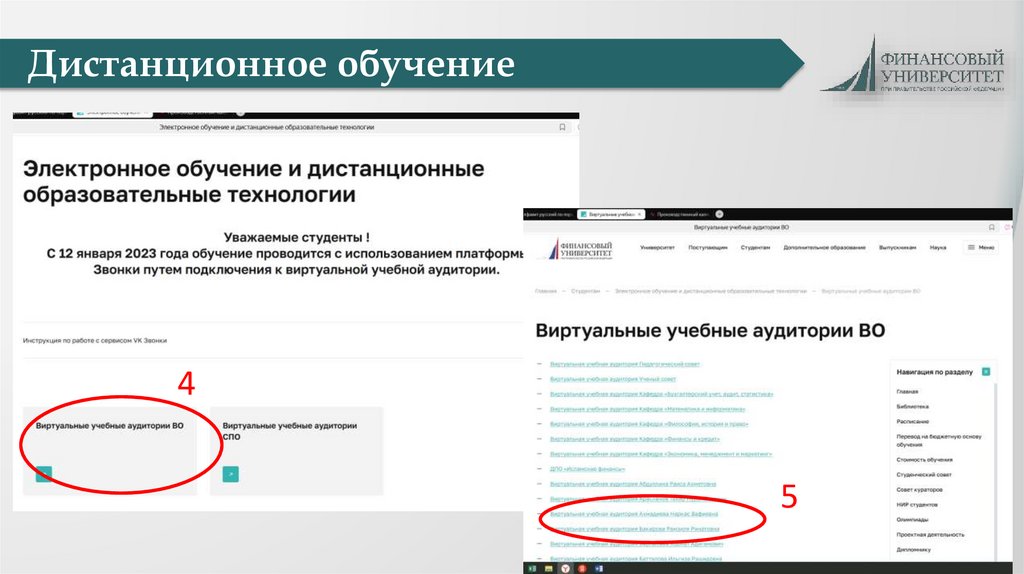1024x574 pixels.
Task: Go to Электронное обучение breadcrumb link
Action: click(x=711, y=291)
